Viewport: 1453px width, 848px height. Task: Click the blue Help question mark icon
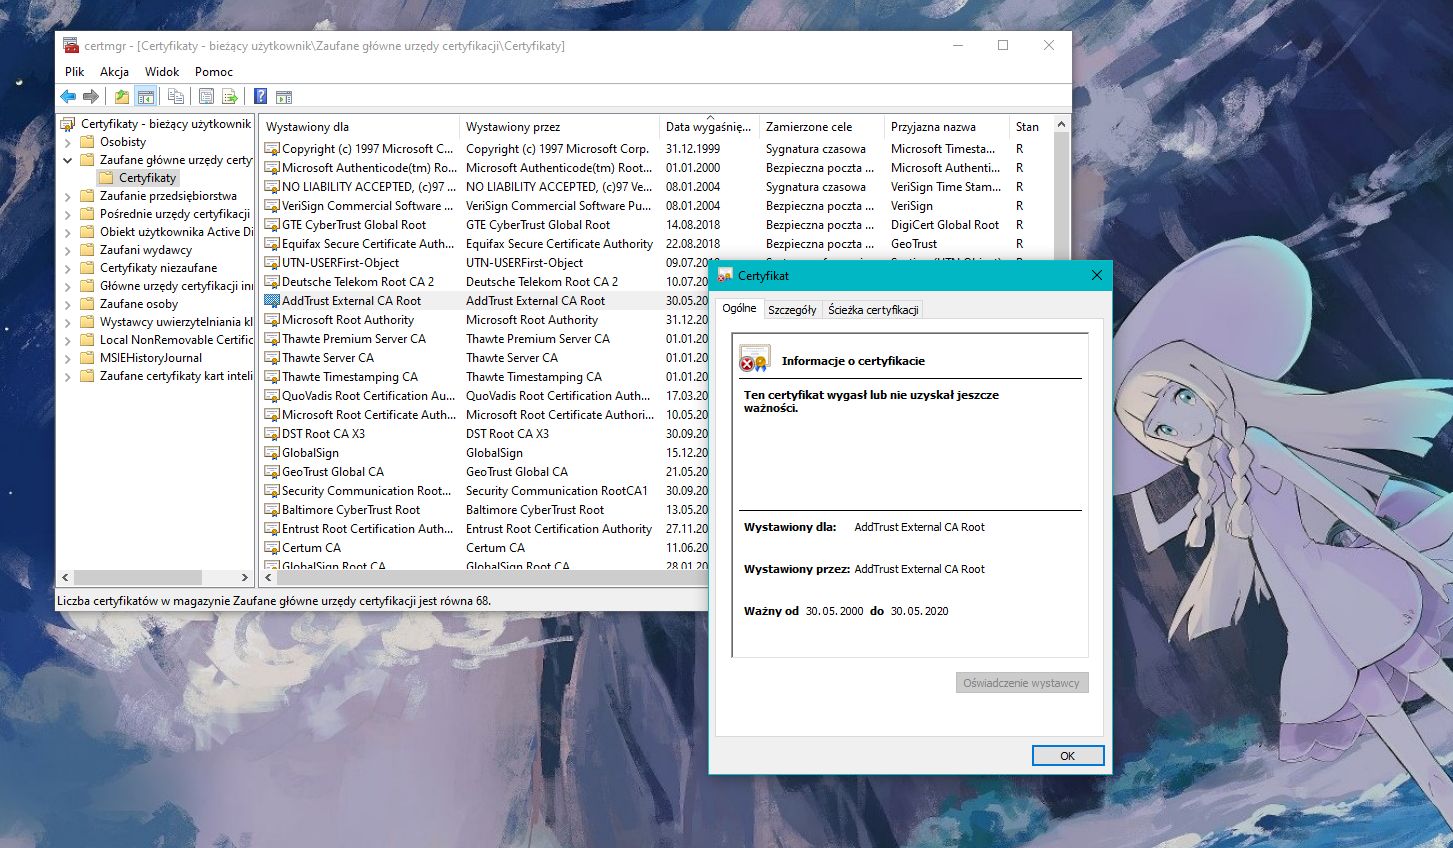coord(260,97)
